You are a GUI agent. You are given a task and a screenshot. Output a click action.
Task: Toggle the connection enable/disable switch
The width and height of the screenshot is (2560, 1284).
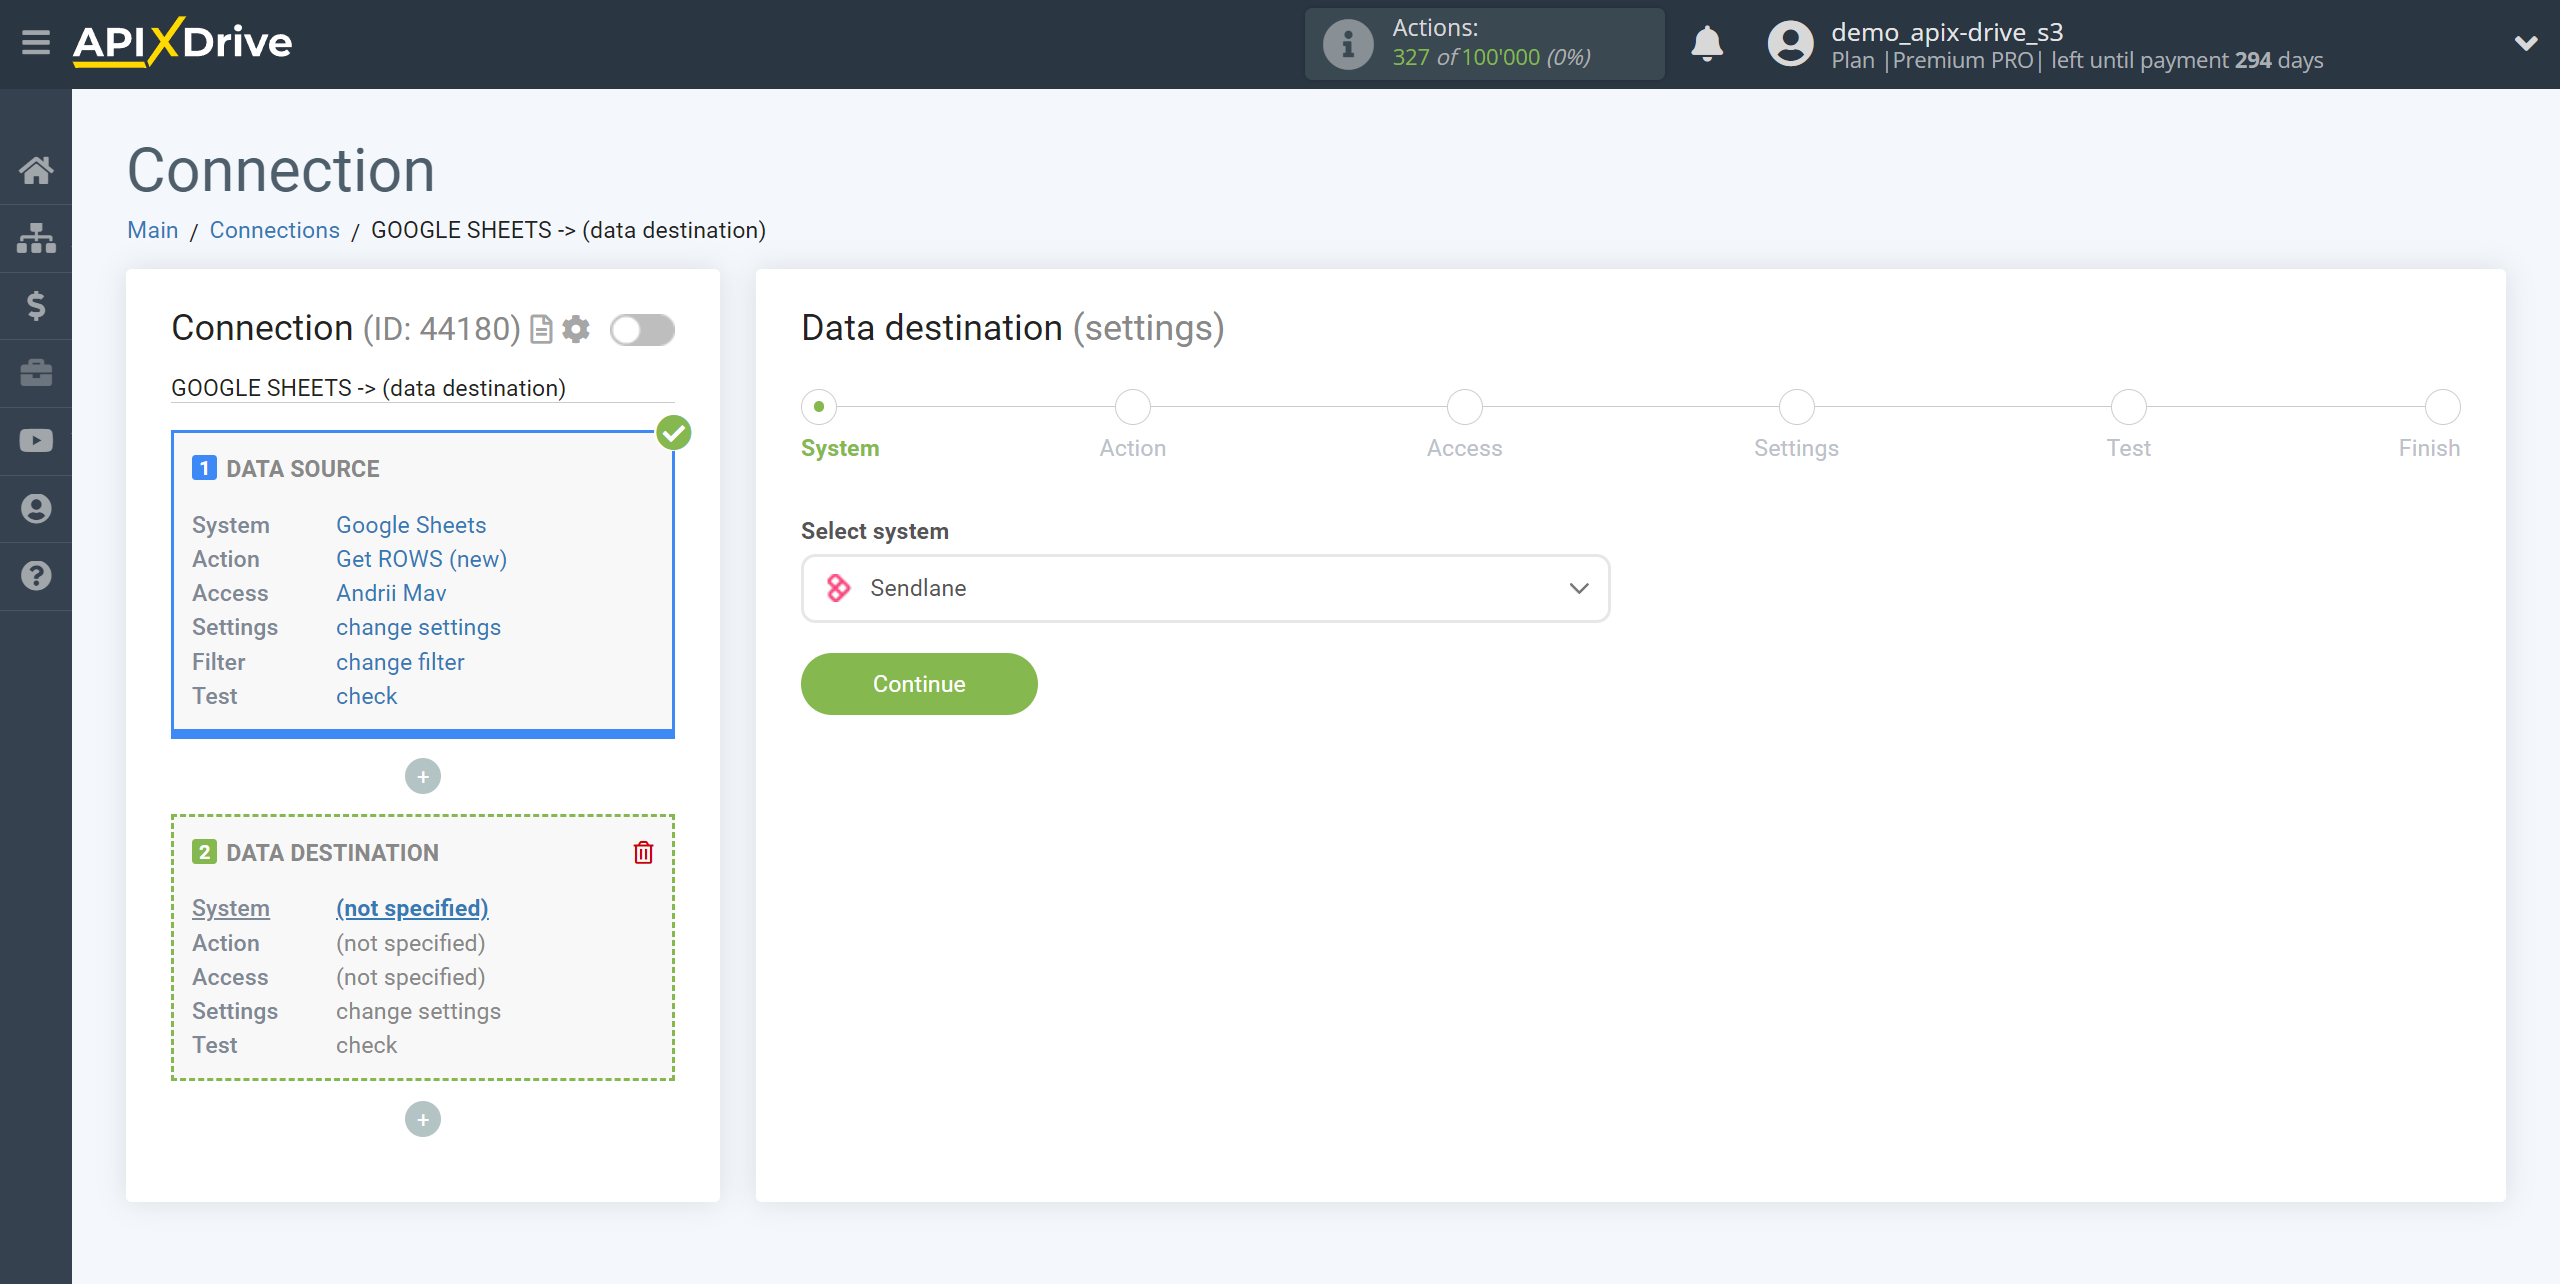pyautogui.click(x=642, y=331)
